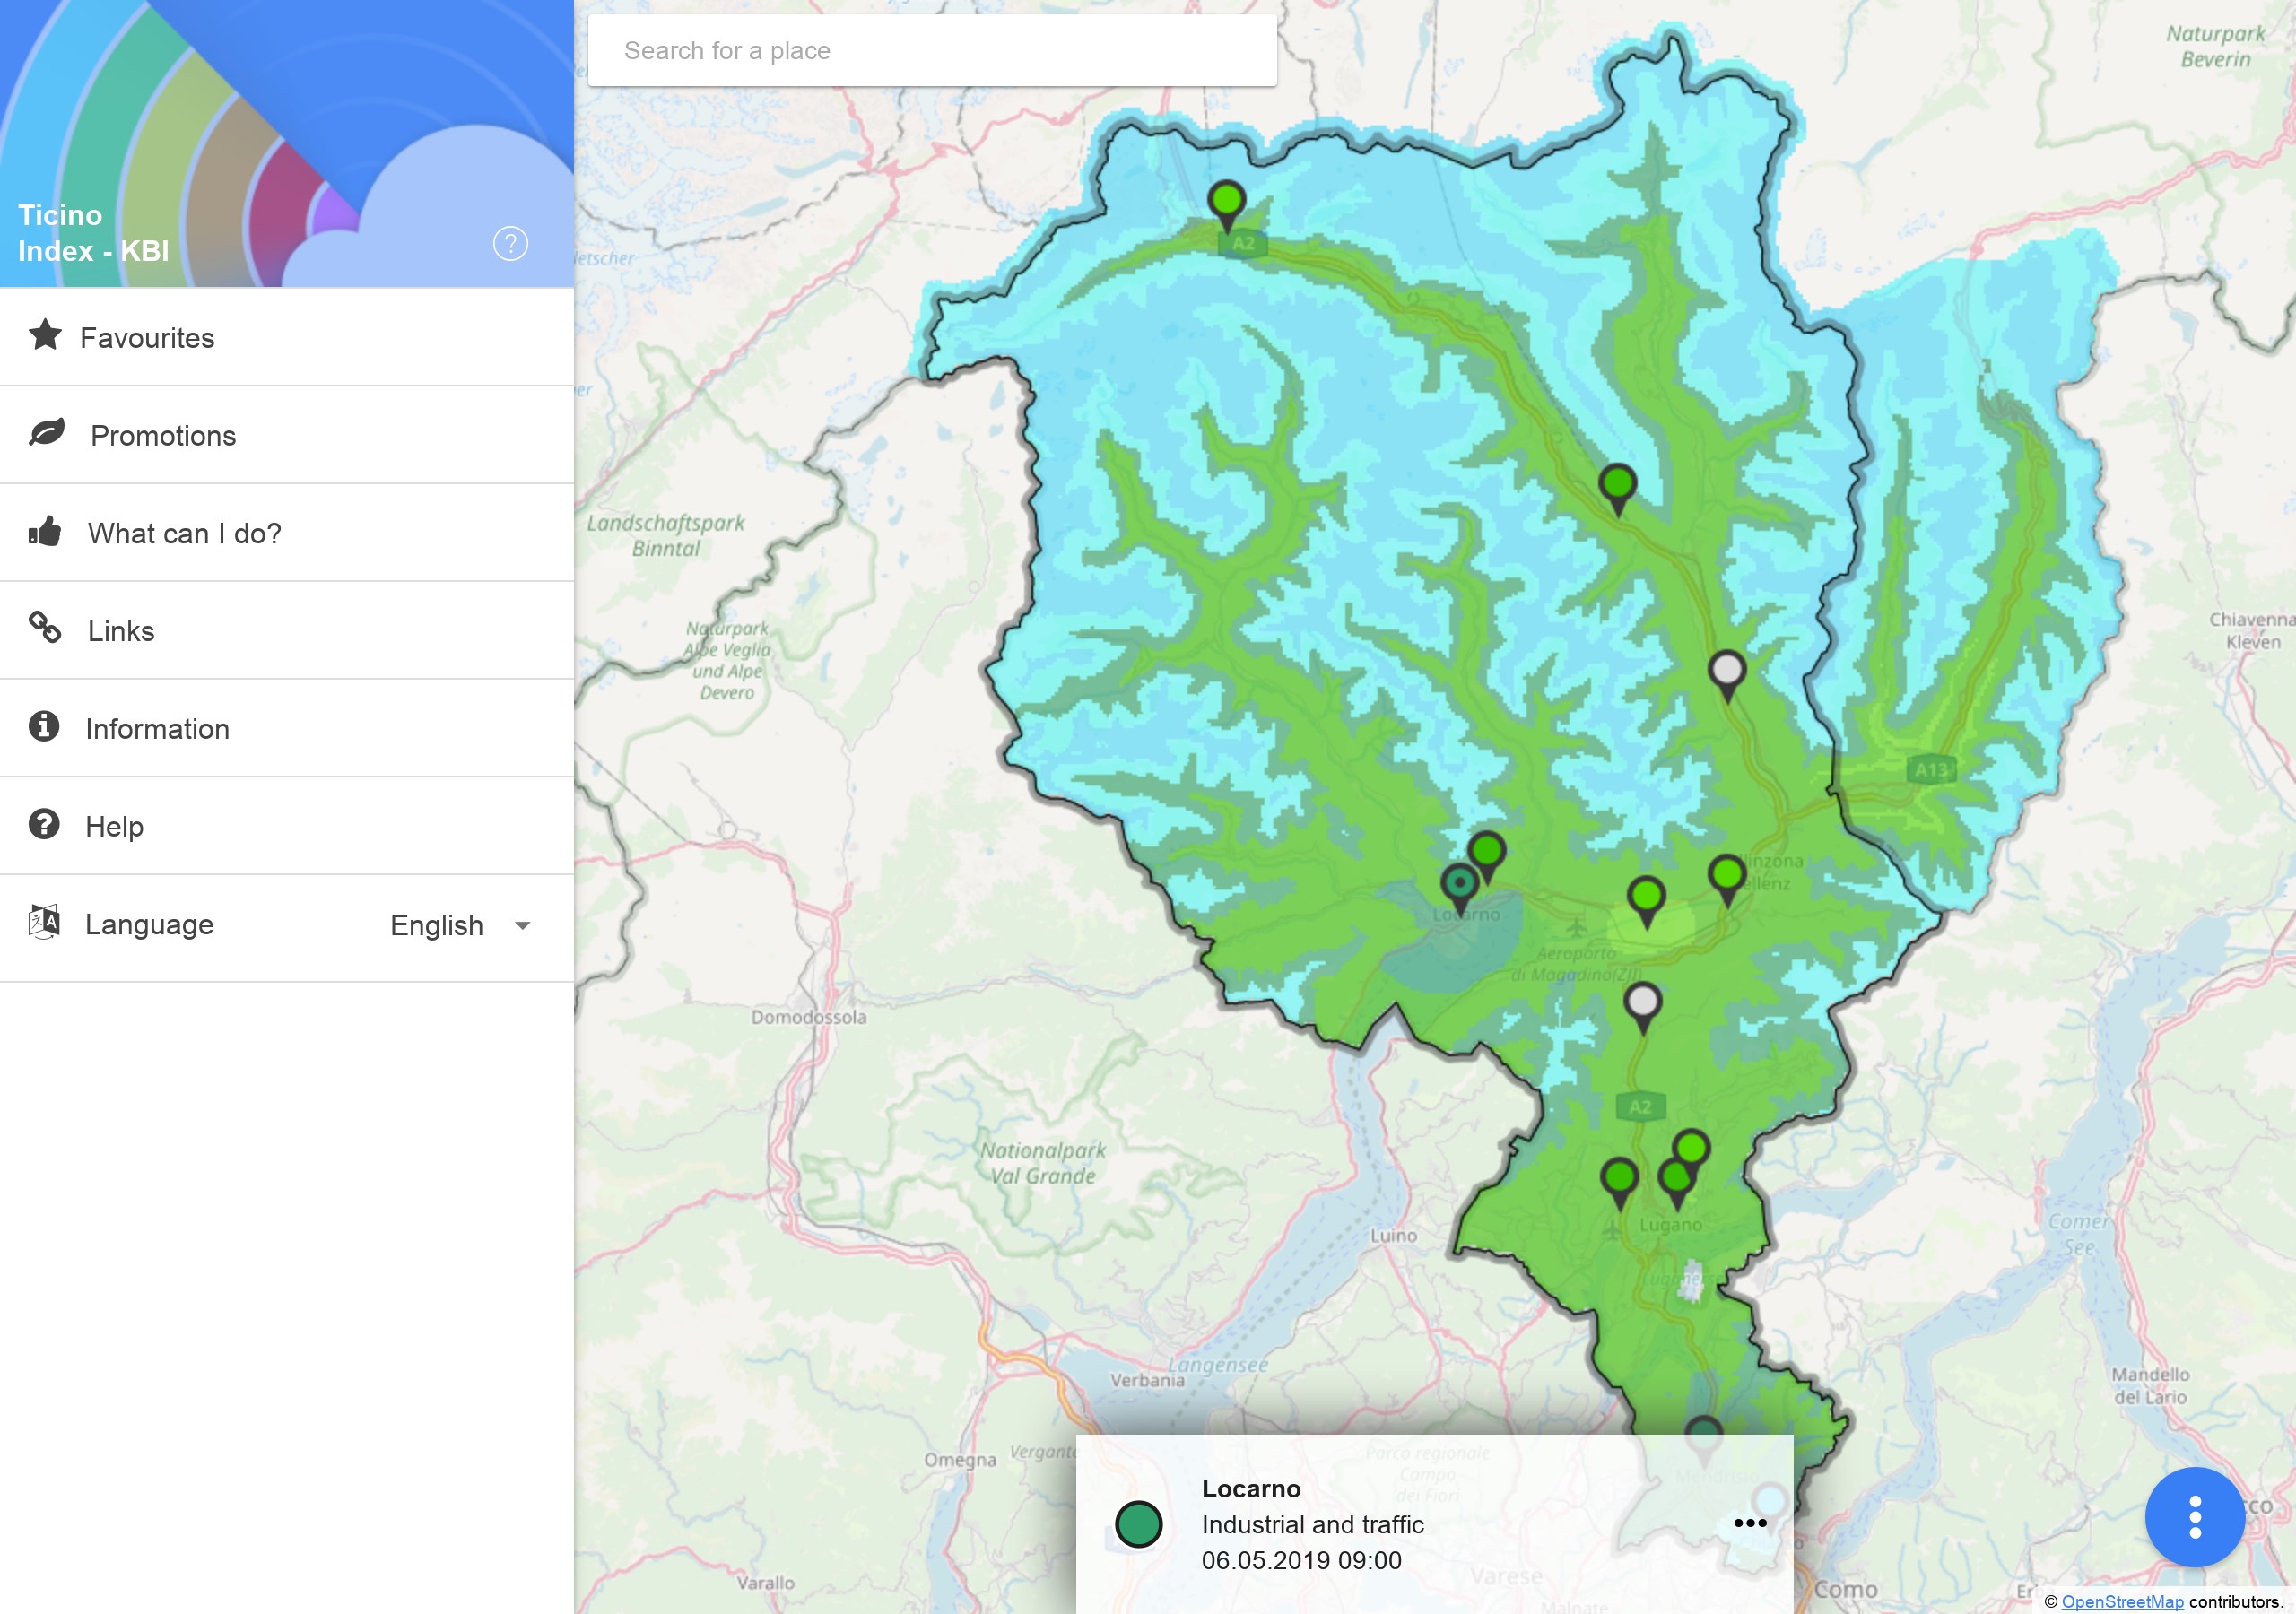Open the OpenStreetMap attribution link

click(2122, 1601)
